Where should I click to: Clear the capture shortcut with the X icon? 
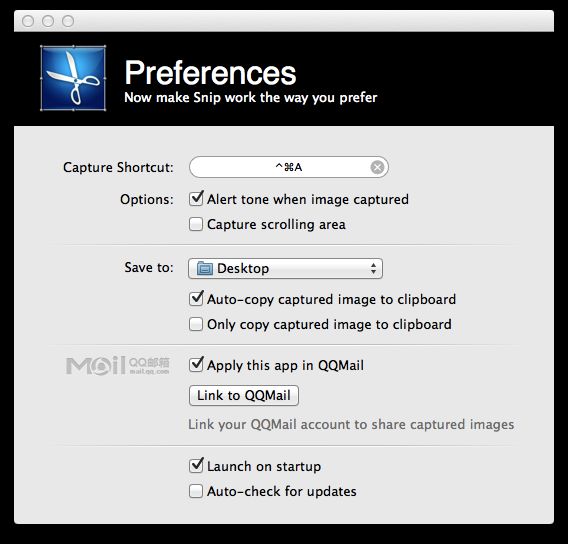pos(377,167)
